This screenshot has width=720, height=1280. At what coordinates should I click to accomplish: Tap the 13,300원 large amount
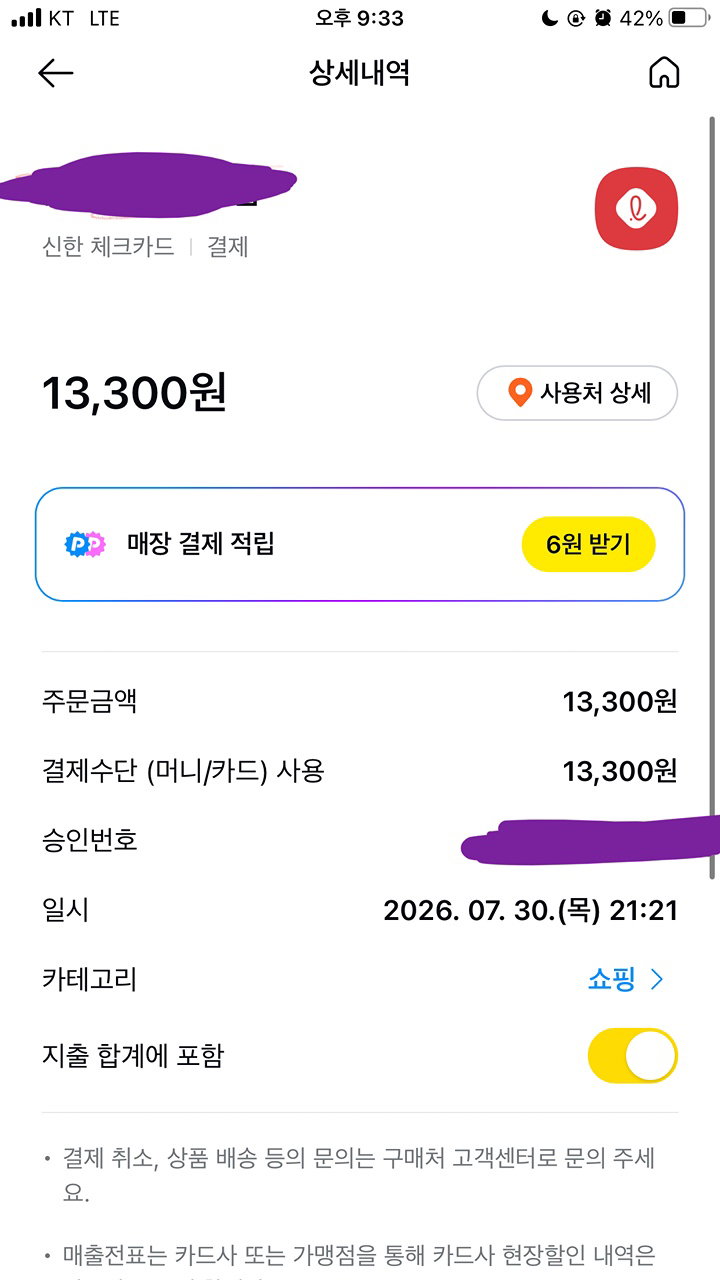(134, 393)
